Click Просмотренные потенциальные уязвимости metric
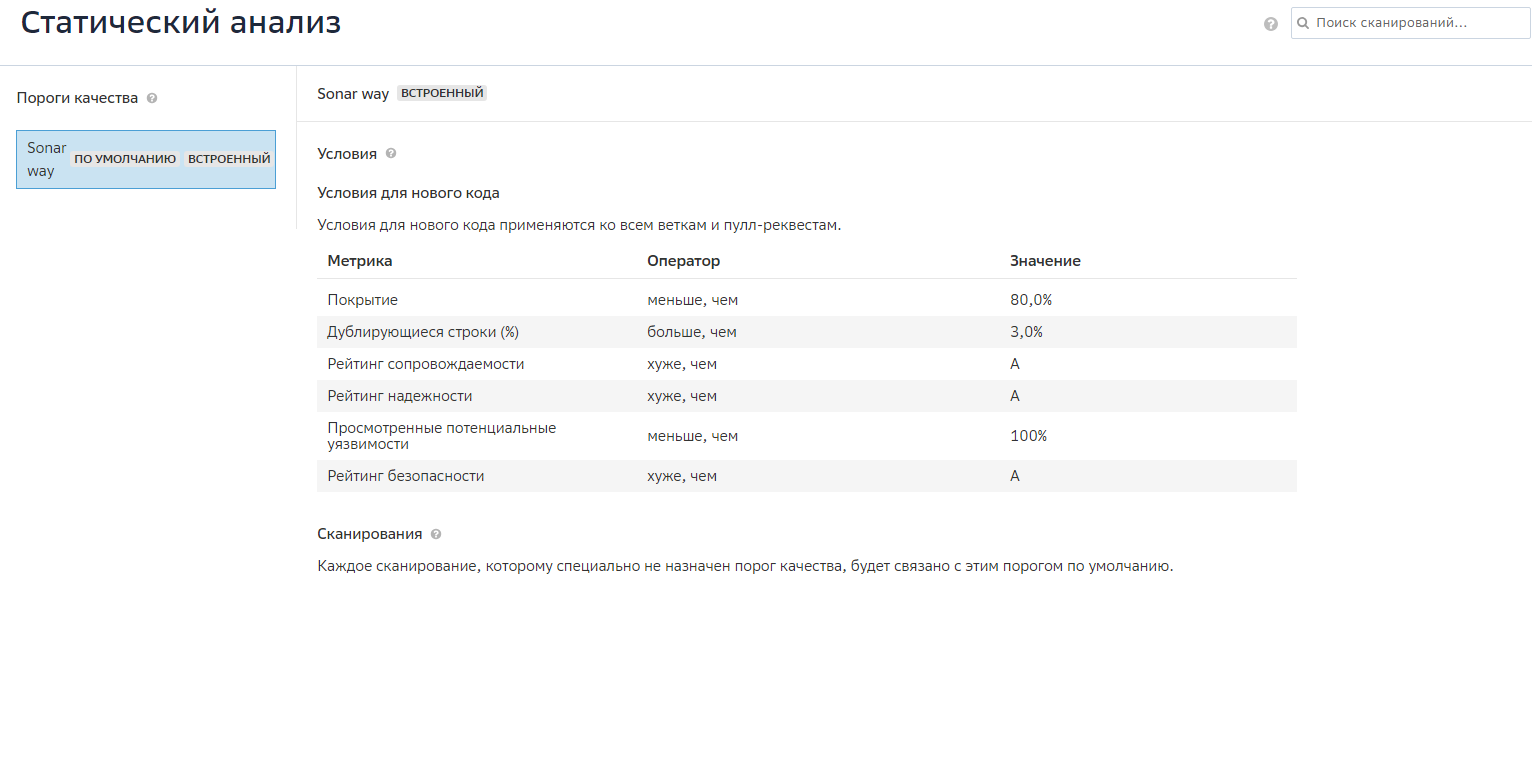Viewport: 1532px width, 781px height. tap(441, 436)
